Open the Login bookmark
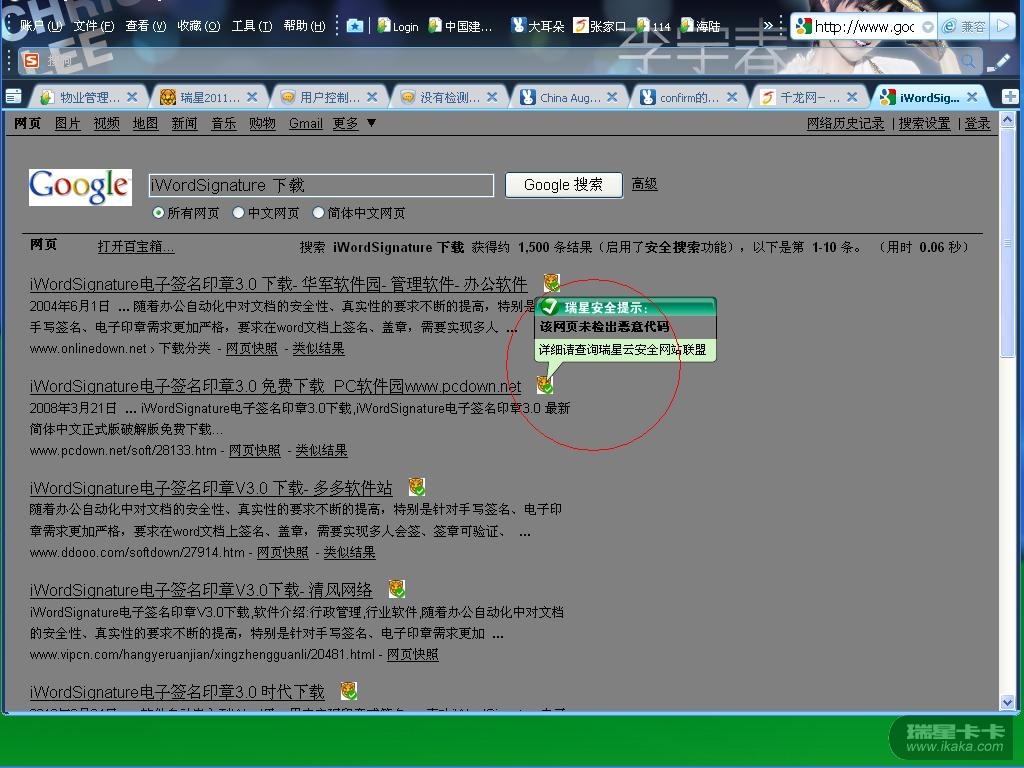This screenshot has width=1024, height=768. click(x=398, y=26)
